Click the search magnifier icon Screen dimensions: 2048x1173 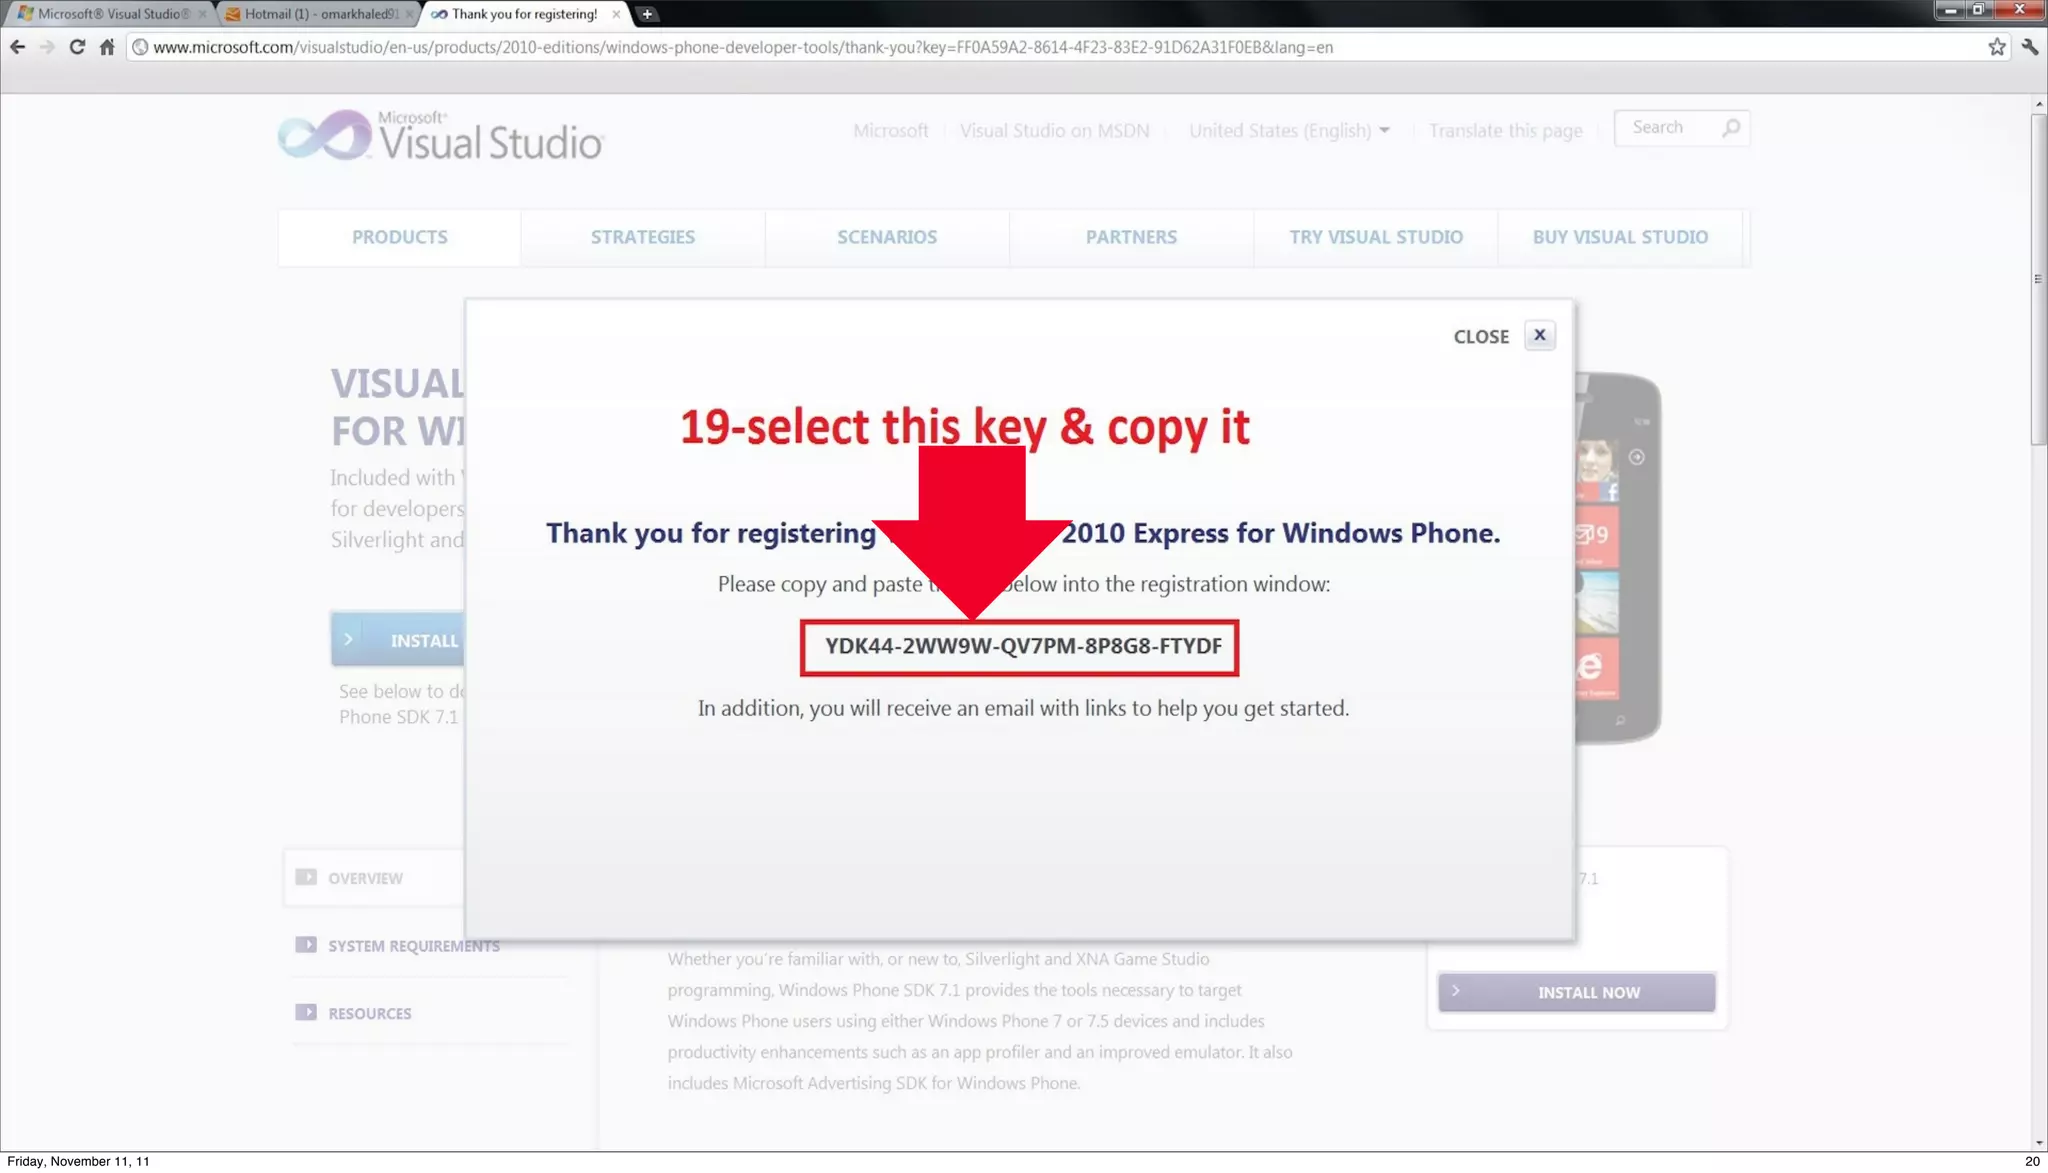pyautogui.click(x=1731, y=128)
